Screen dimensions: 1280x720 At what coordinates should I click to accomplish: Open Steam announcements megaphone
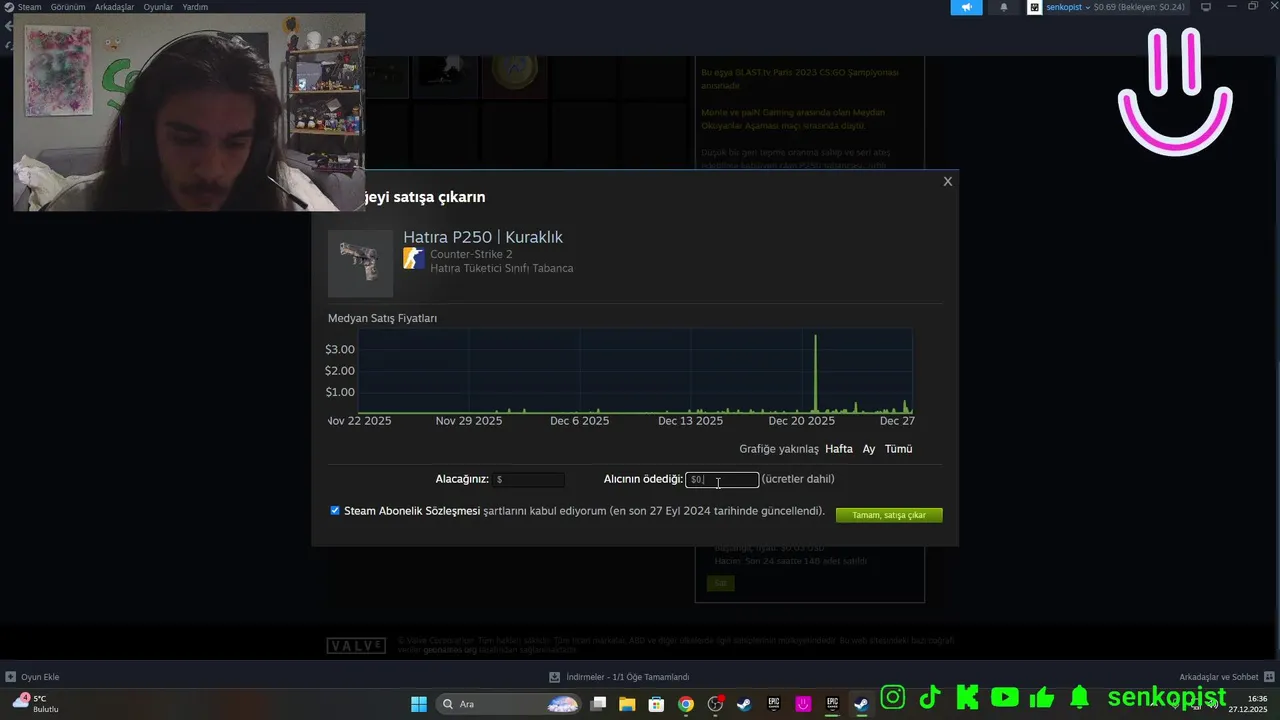click(x=966, y=7)
